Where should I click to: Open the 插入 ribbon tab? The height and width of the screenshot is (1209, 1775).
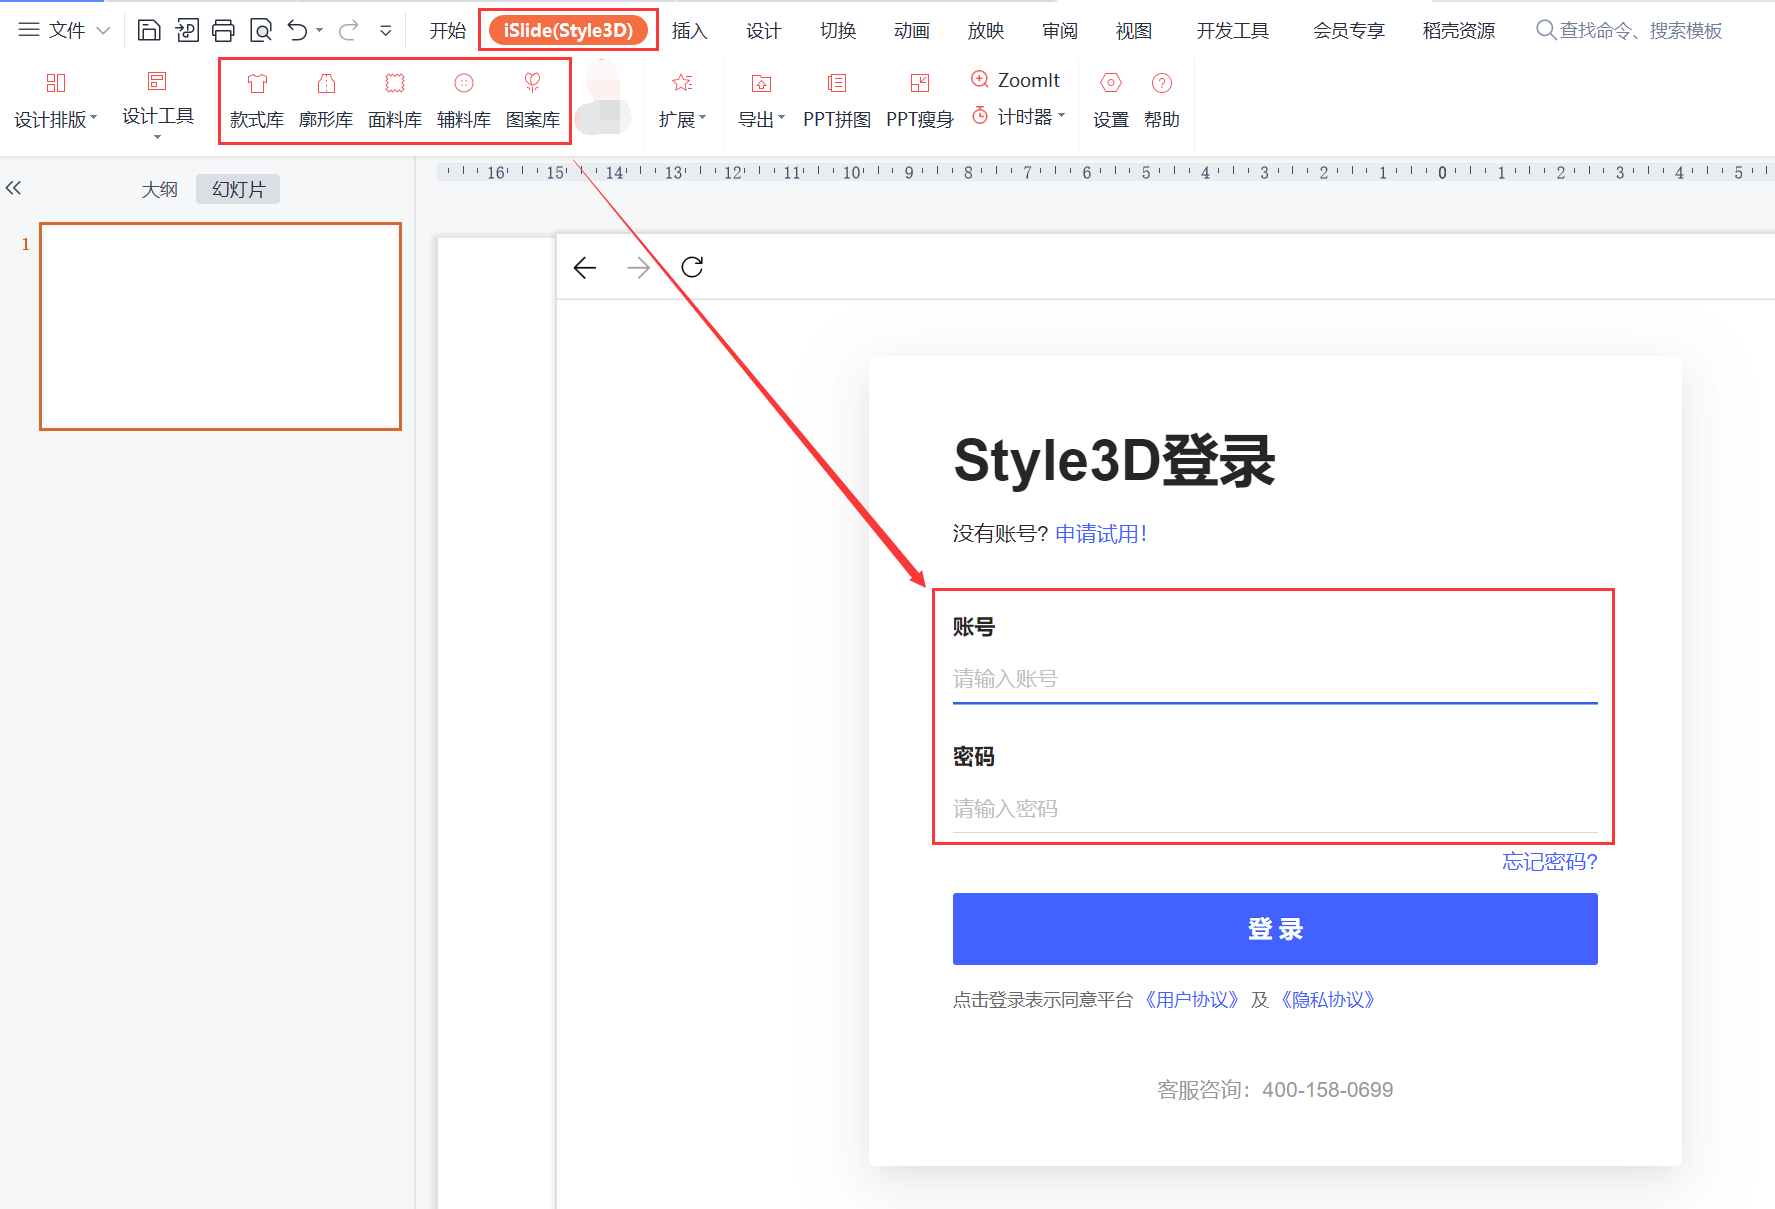pyautogui.click(x=689, y=31)
